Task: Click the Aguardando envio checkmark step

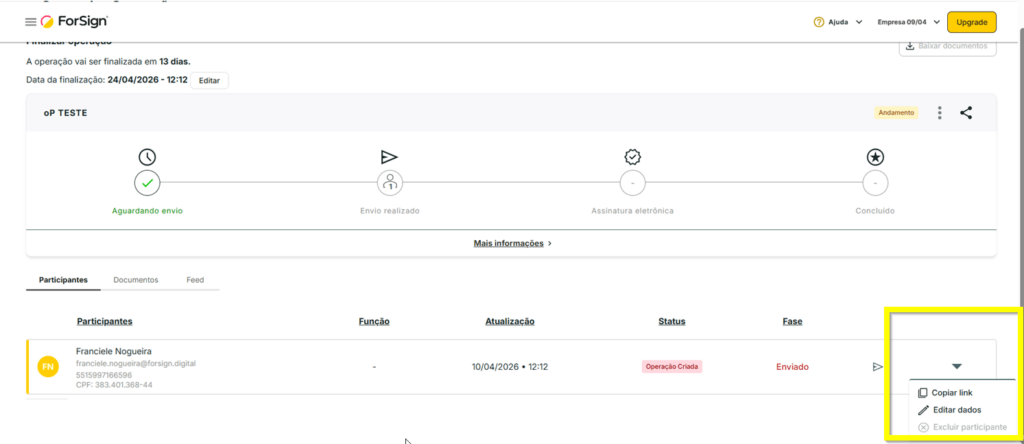Action: coord(147,183)
